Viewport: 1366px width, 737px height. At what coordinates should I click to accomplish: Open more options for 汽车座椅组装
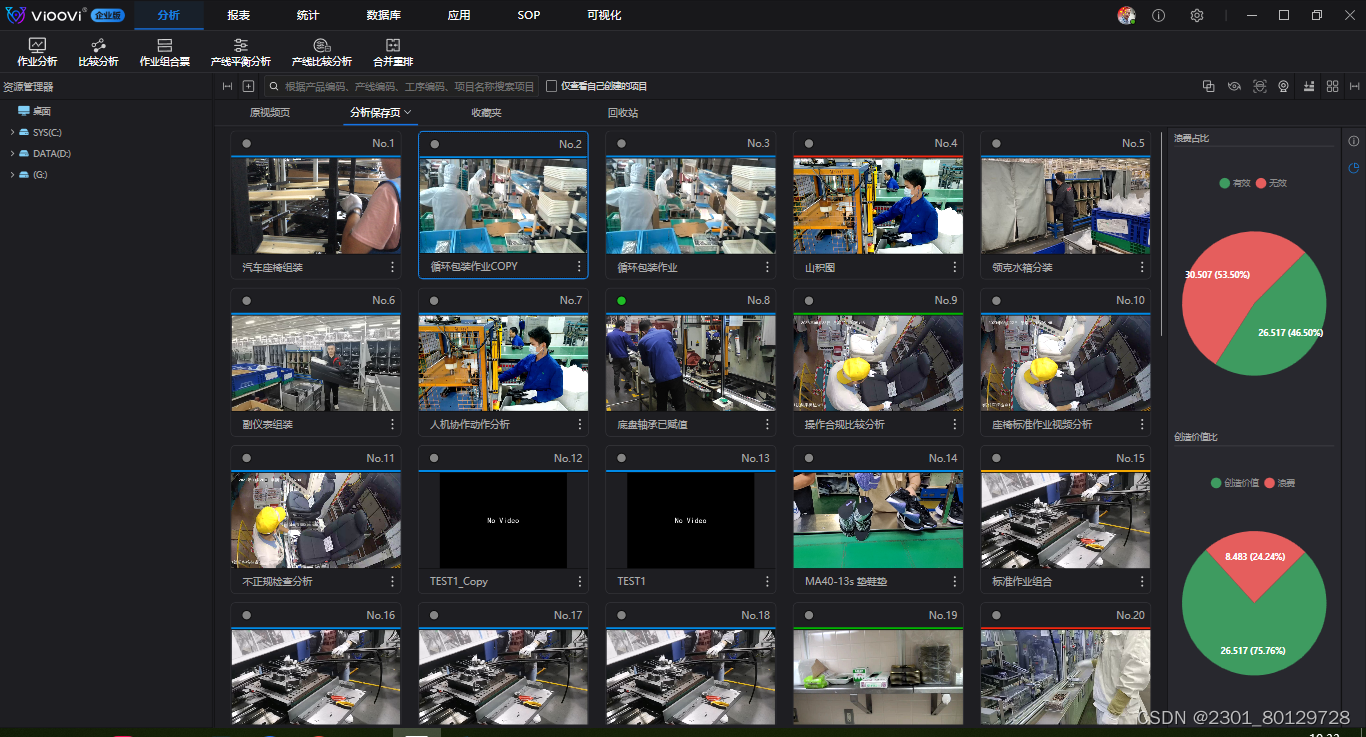392,267
